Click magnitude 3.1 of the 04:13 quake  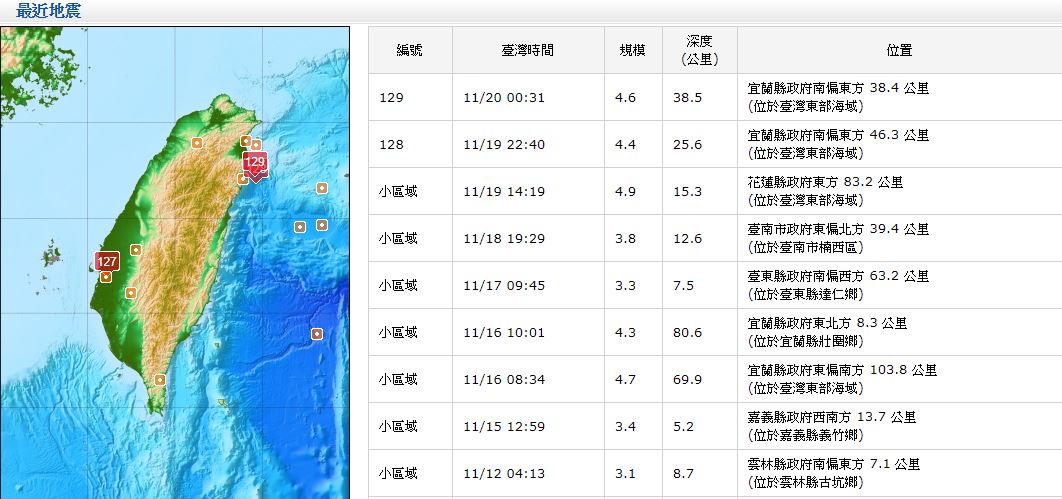click(625, 474)
